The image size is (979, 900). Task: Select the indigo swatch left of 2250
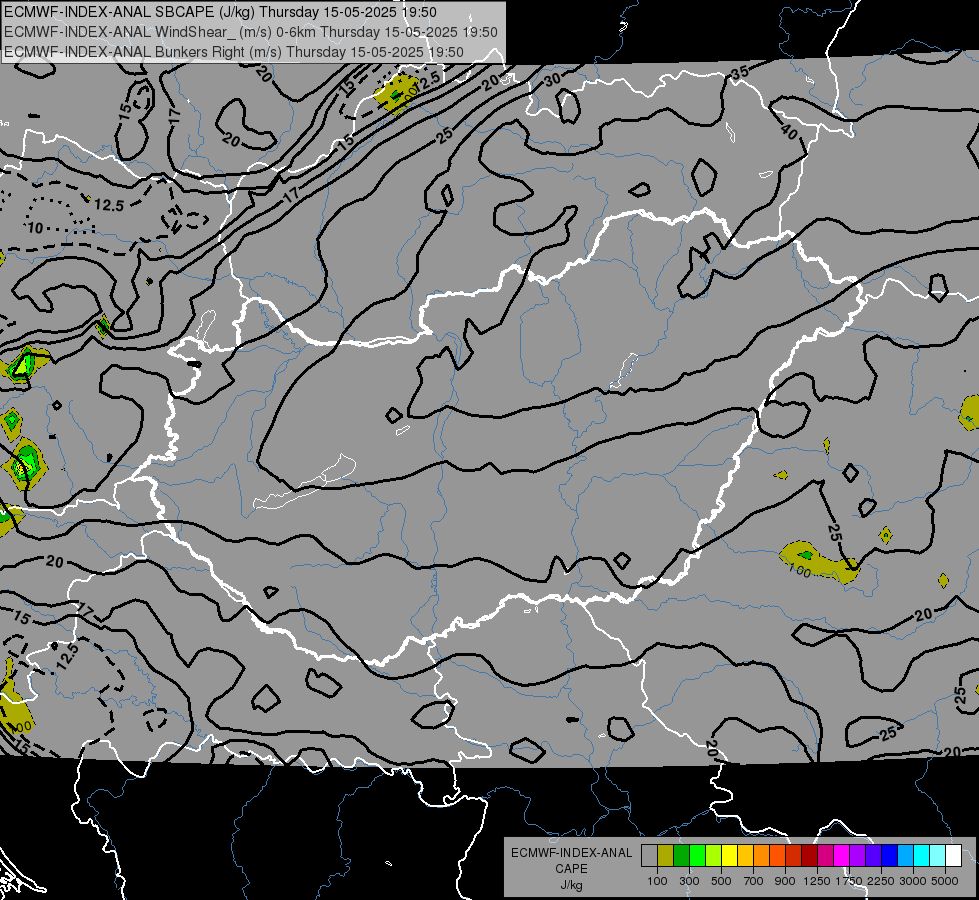pos(873,856)
